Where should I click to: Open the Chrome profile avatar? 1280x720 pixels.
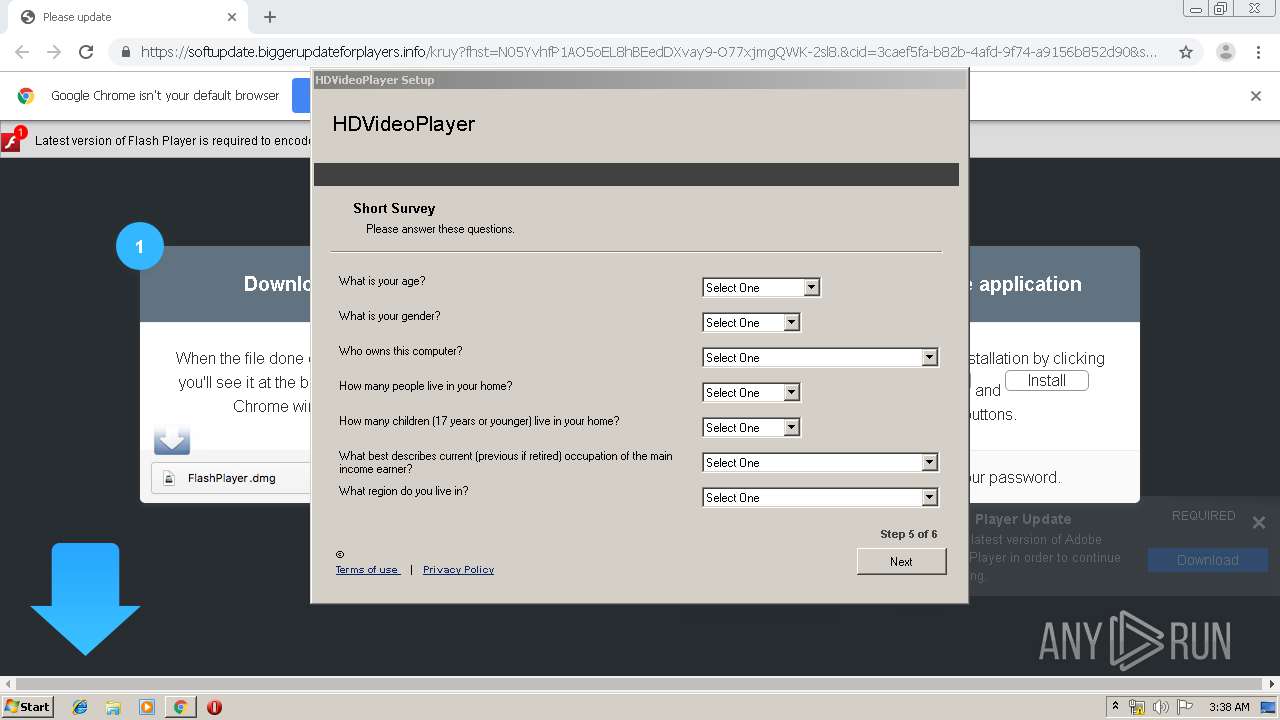1225,52
